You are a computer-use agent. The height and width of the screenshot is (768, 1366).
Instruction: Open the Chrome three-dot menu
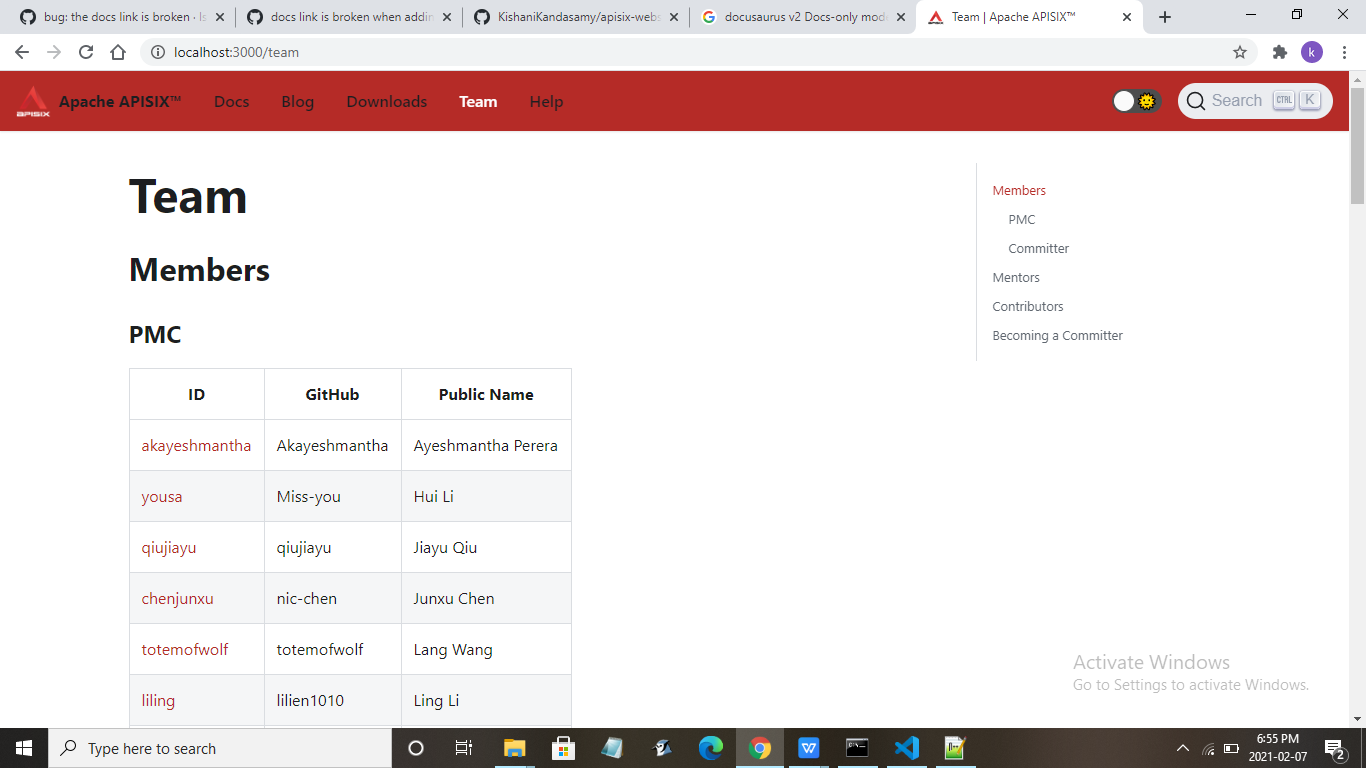pyautogui.click(x=1343, y=52)
